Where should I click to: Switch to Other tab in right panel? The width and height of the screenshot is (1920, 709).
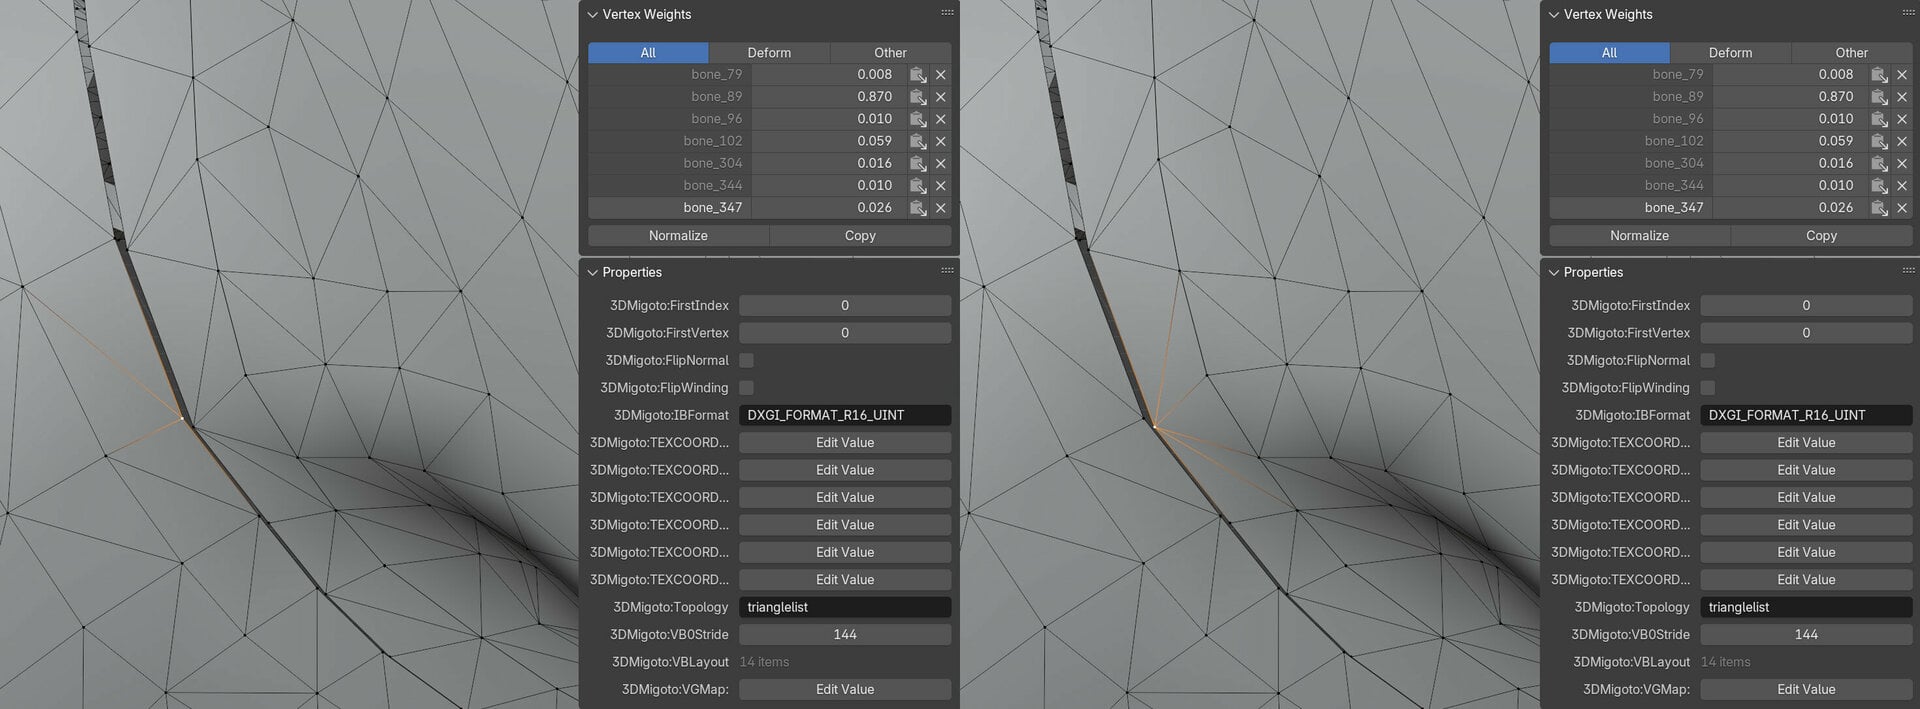click(1851, 53)
